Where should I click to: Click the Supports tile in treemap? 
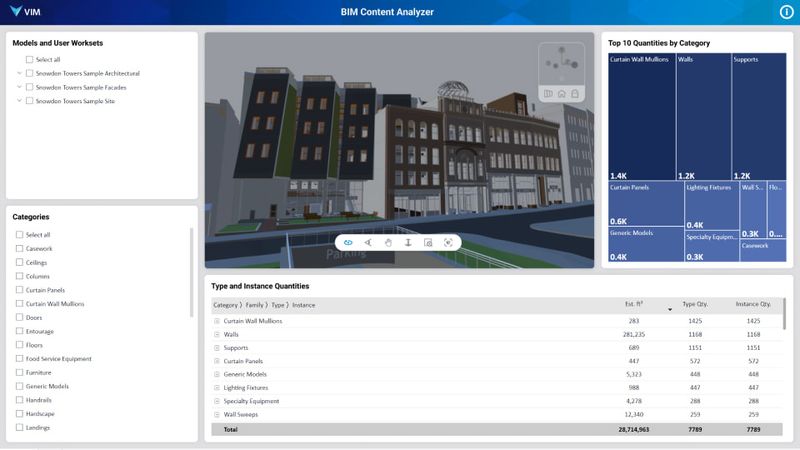point(759,117)
